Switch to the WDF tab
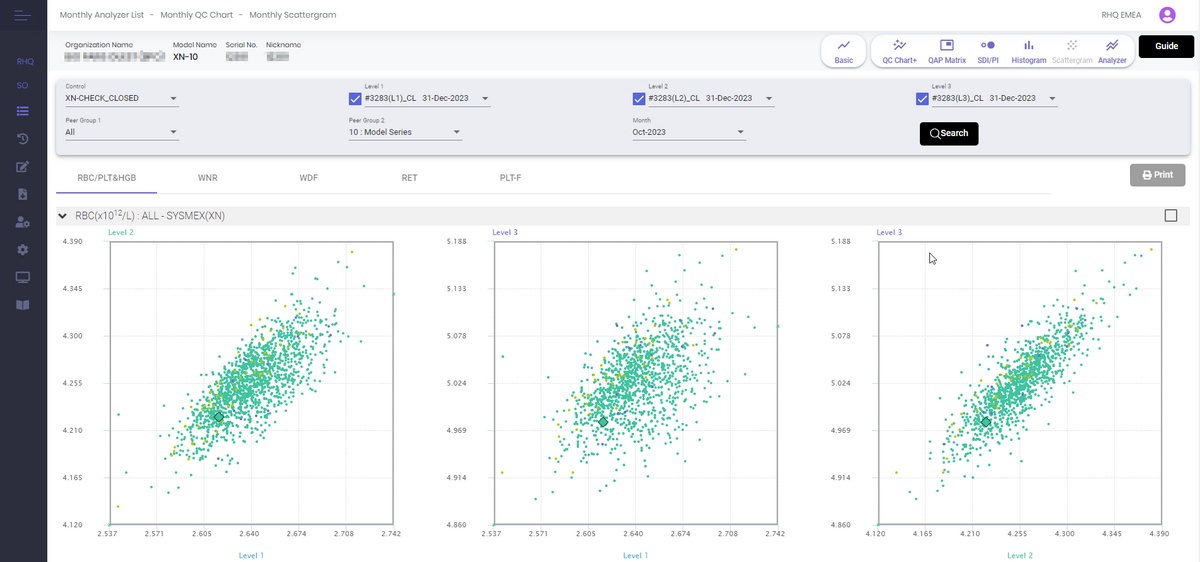This screenshot has height=562, width=1200. click(x=308, y=177)
